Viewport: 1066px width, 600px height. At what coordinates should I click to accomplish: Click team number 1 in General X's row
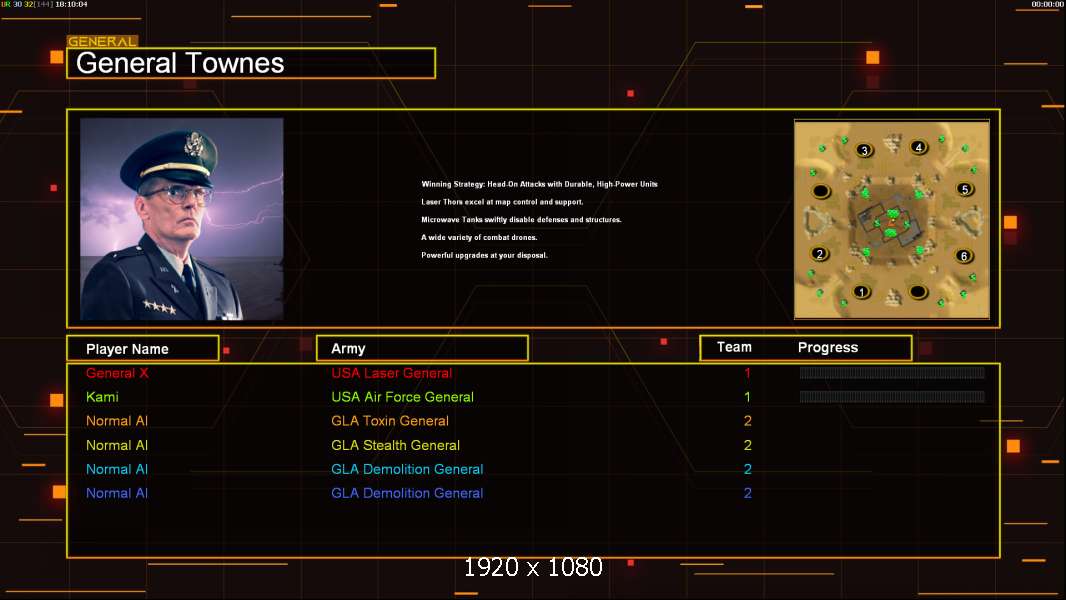[747, 373]
